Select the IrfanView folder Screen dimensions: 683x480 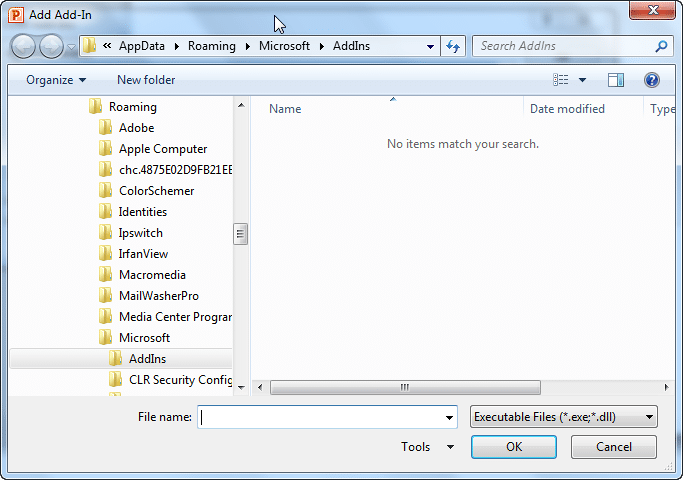pyautogui.click(x=143, y=254)
